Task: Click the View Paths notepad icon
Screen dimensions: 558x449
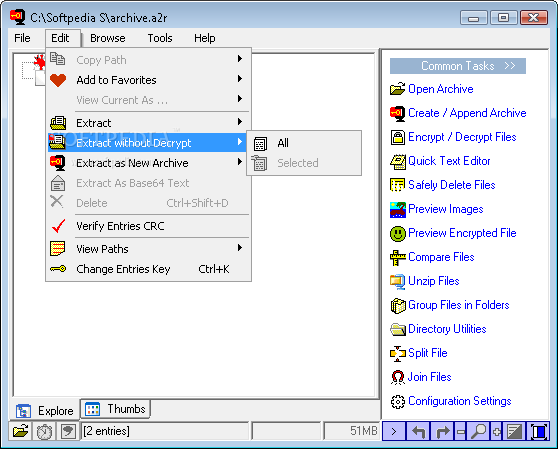Action: click(x=58, y=249)
